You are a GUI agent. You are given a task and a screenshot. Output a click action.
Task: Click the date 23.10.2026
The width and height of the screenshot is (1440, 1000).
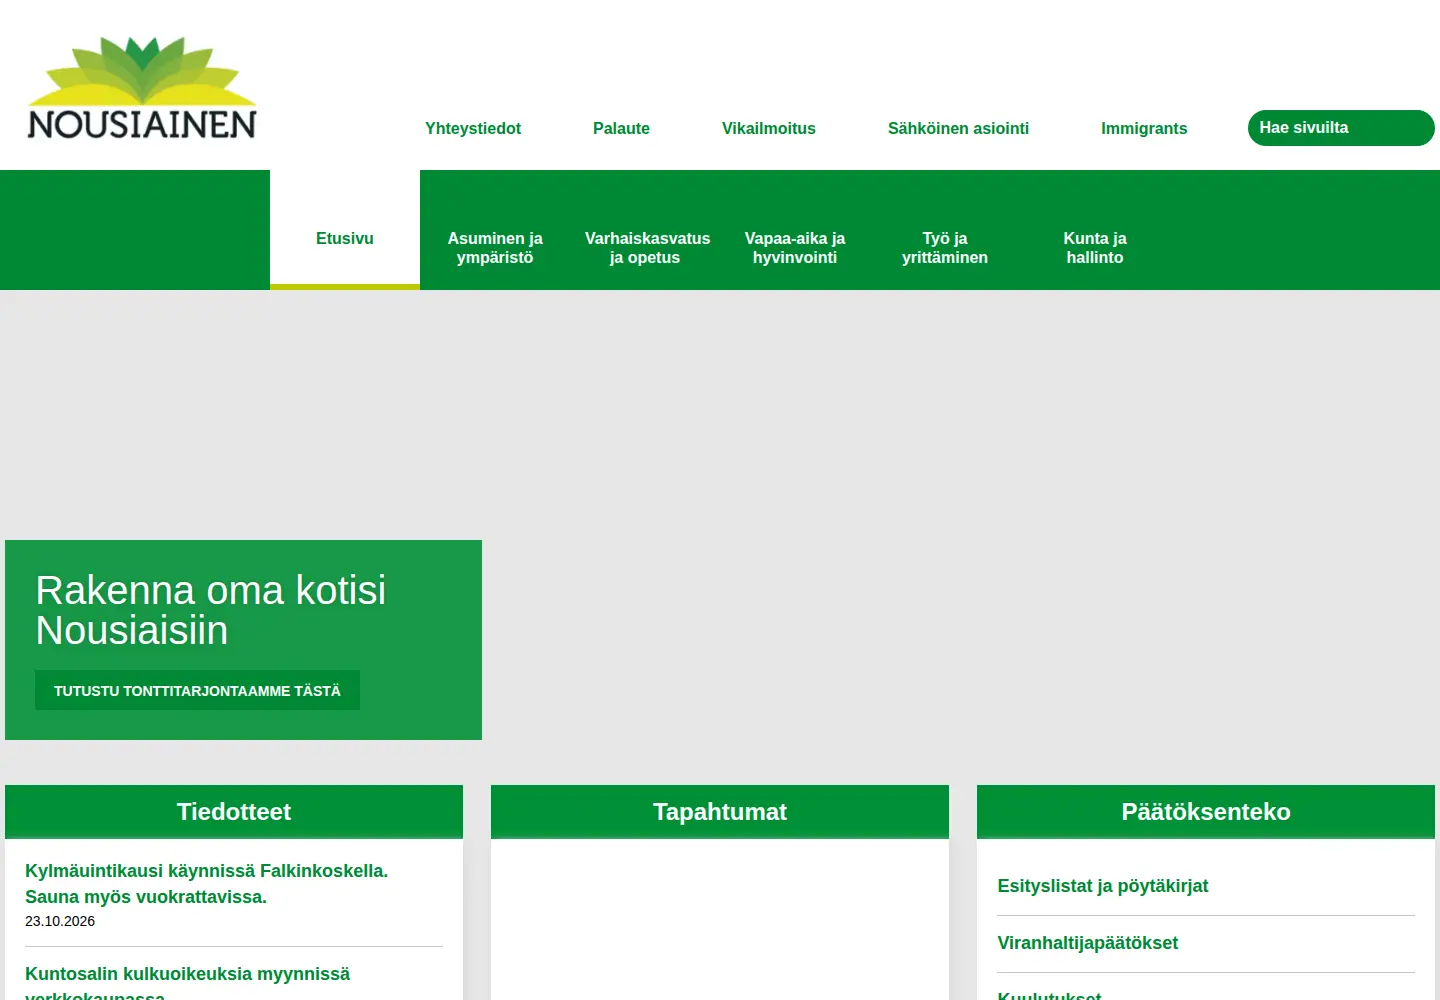(60, 921)
